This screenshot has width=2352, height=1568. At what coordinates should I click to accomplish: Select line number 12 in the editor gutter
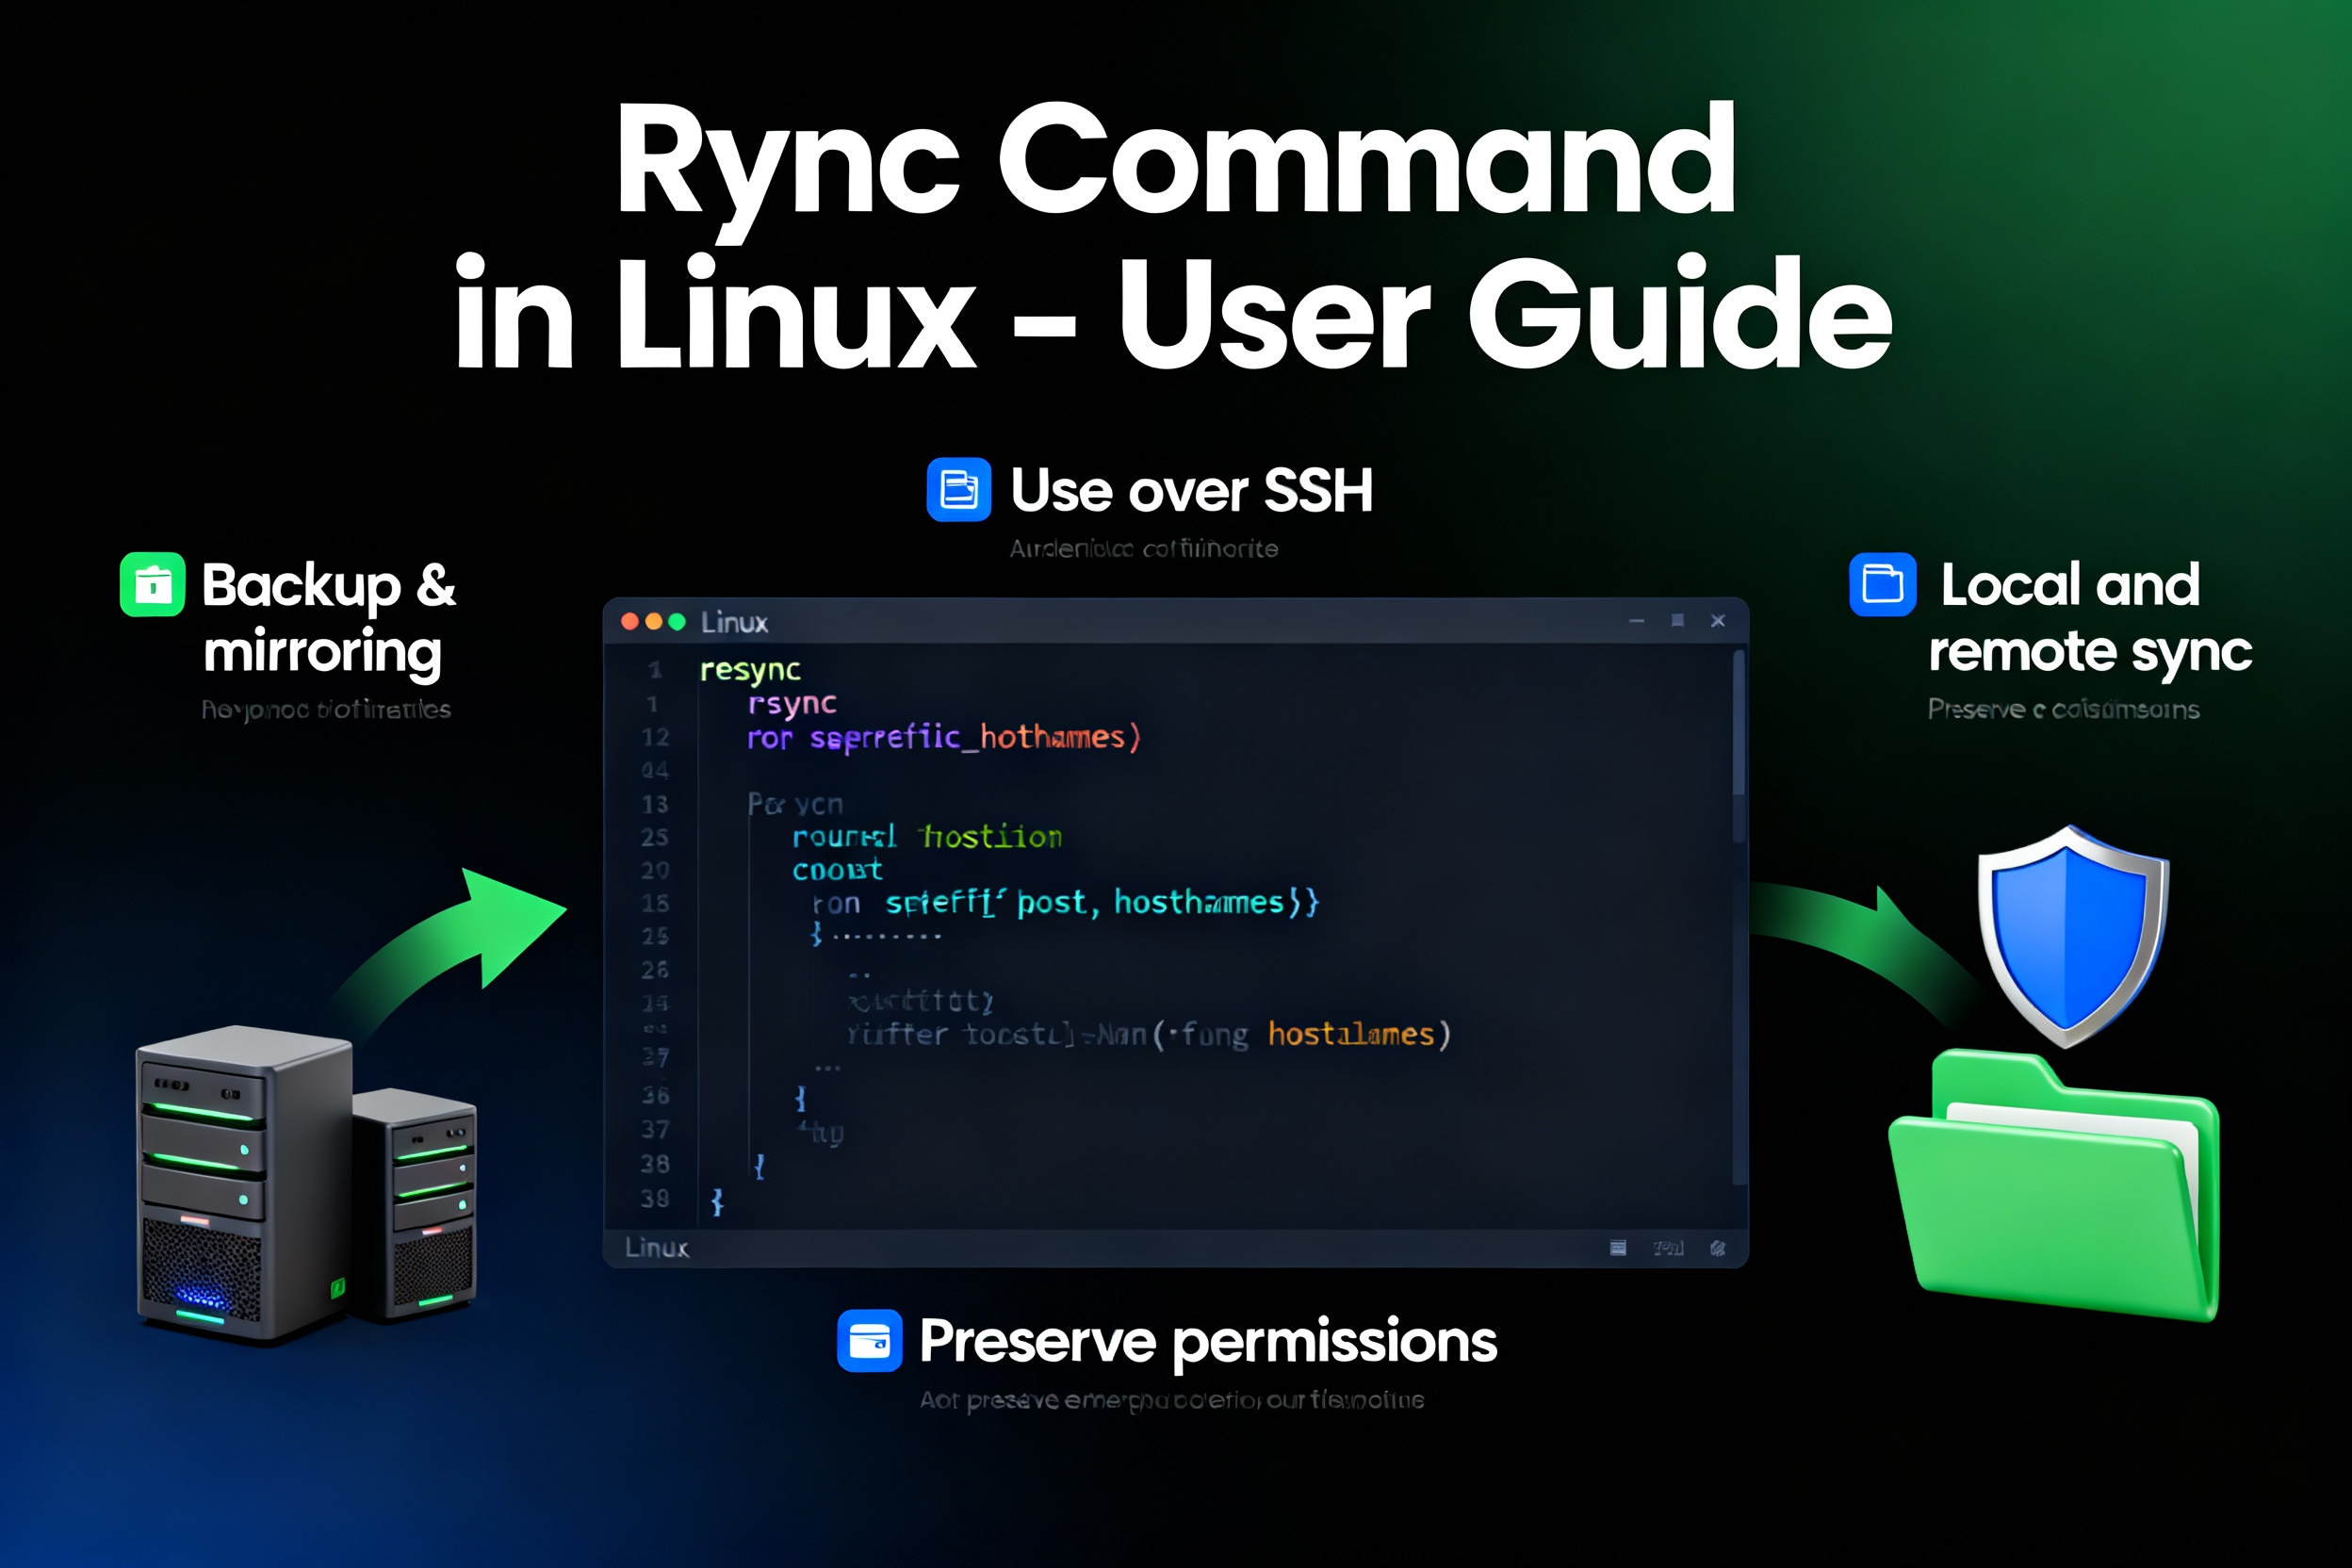(x=657, y=740)
